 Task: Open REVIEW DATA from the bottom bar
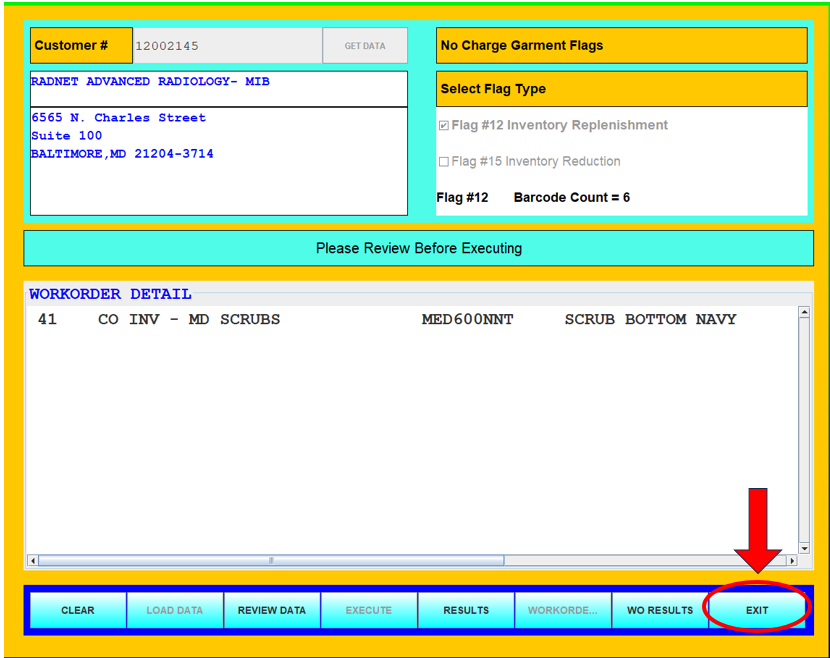point(271,610)
